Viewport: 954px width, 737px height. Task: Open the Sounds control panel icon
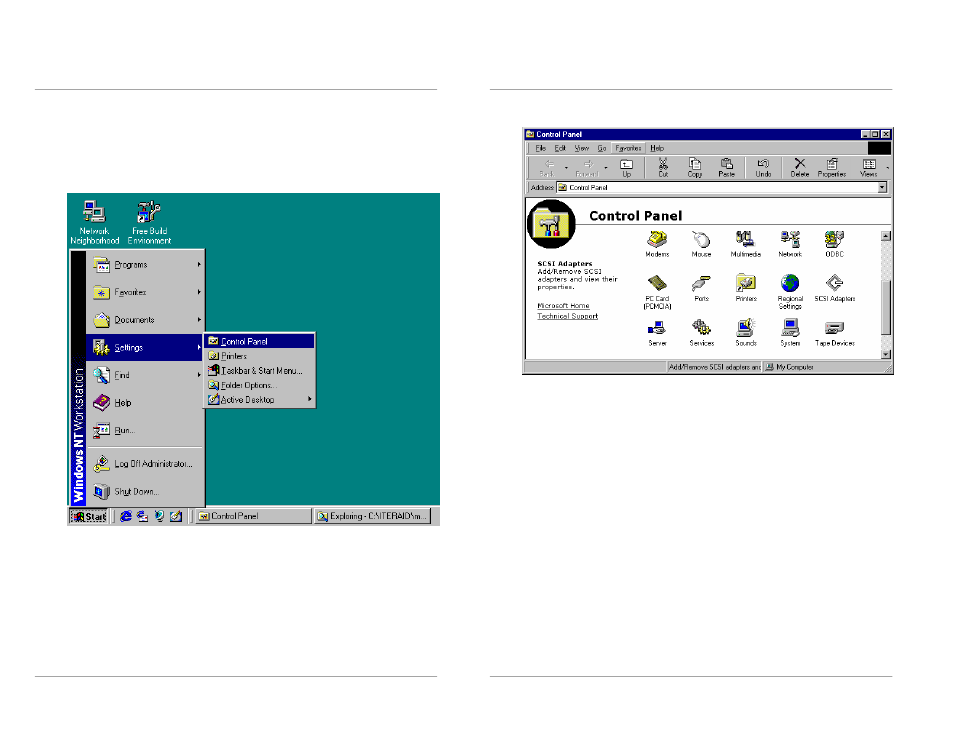tap(745, 333)
